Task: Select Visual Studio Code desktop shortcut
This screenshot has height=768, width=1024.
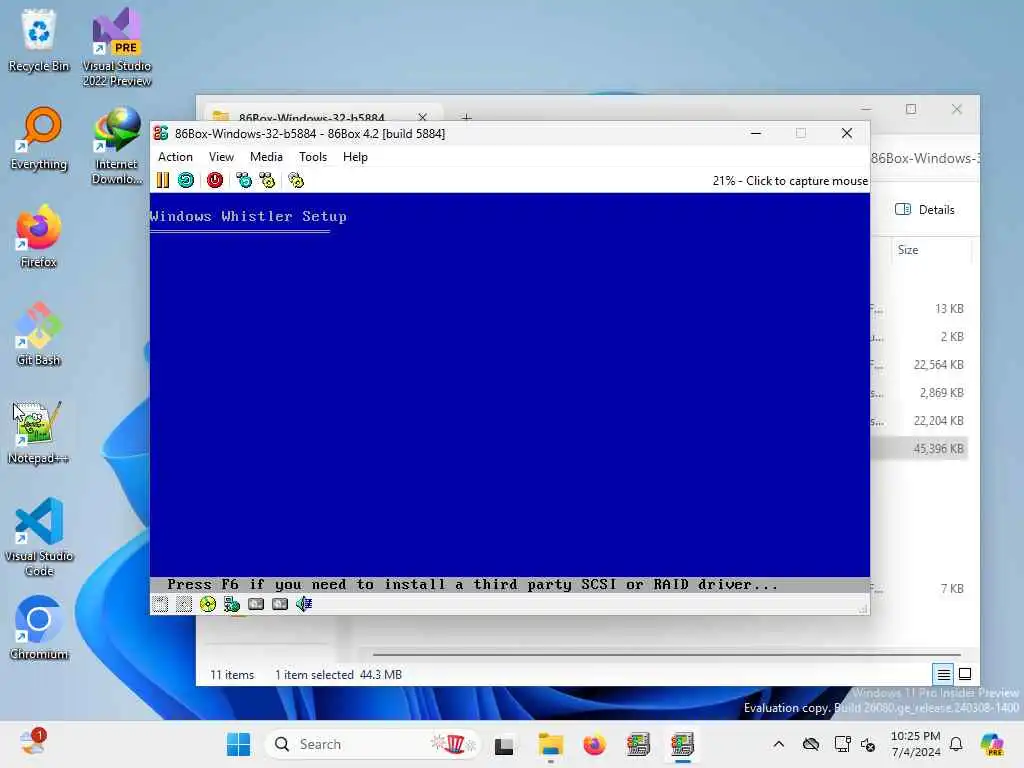Action: click(39, 537)
